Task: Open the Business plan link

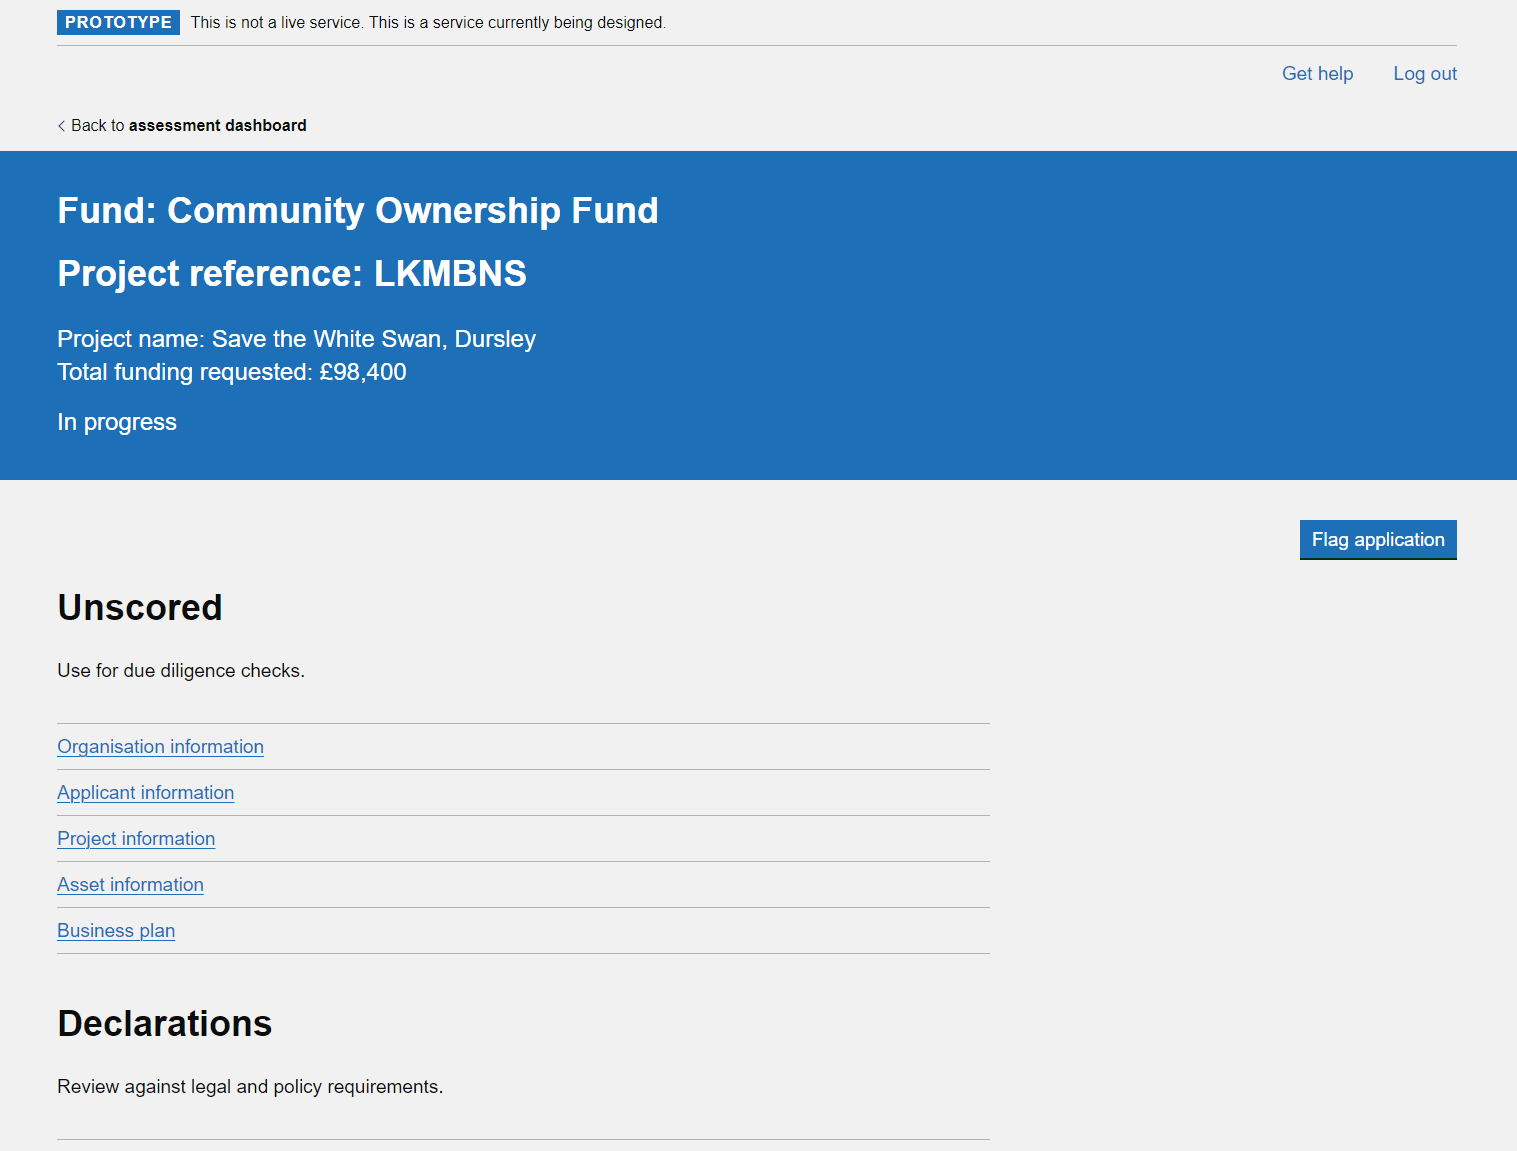Action: tap(116, 931)
